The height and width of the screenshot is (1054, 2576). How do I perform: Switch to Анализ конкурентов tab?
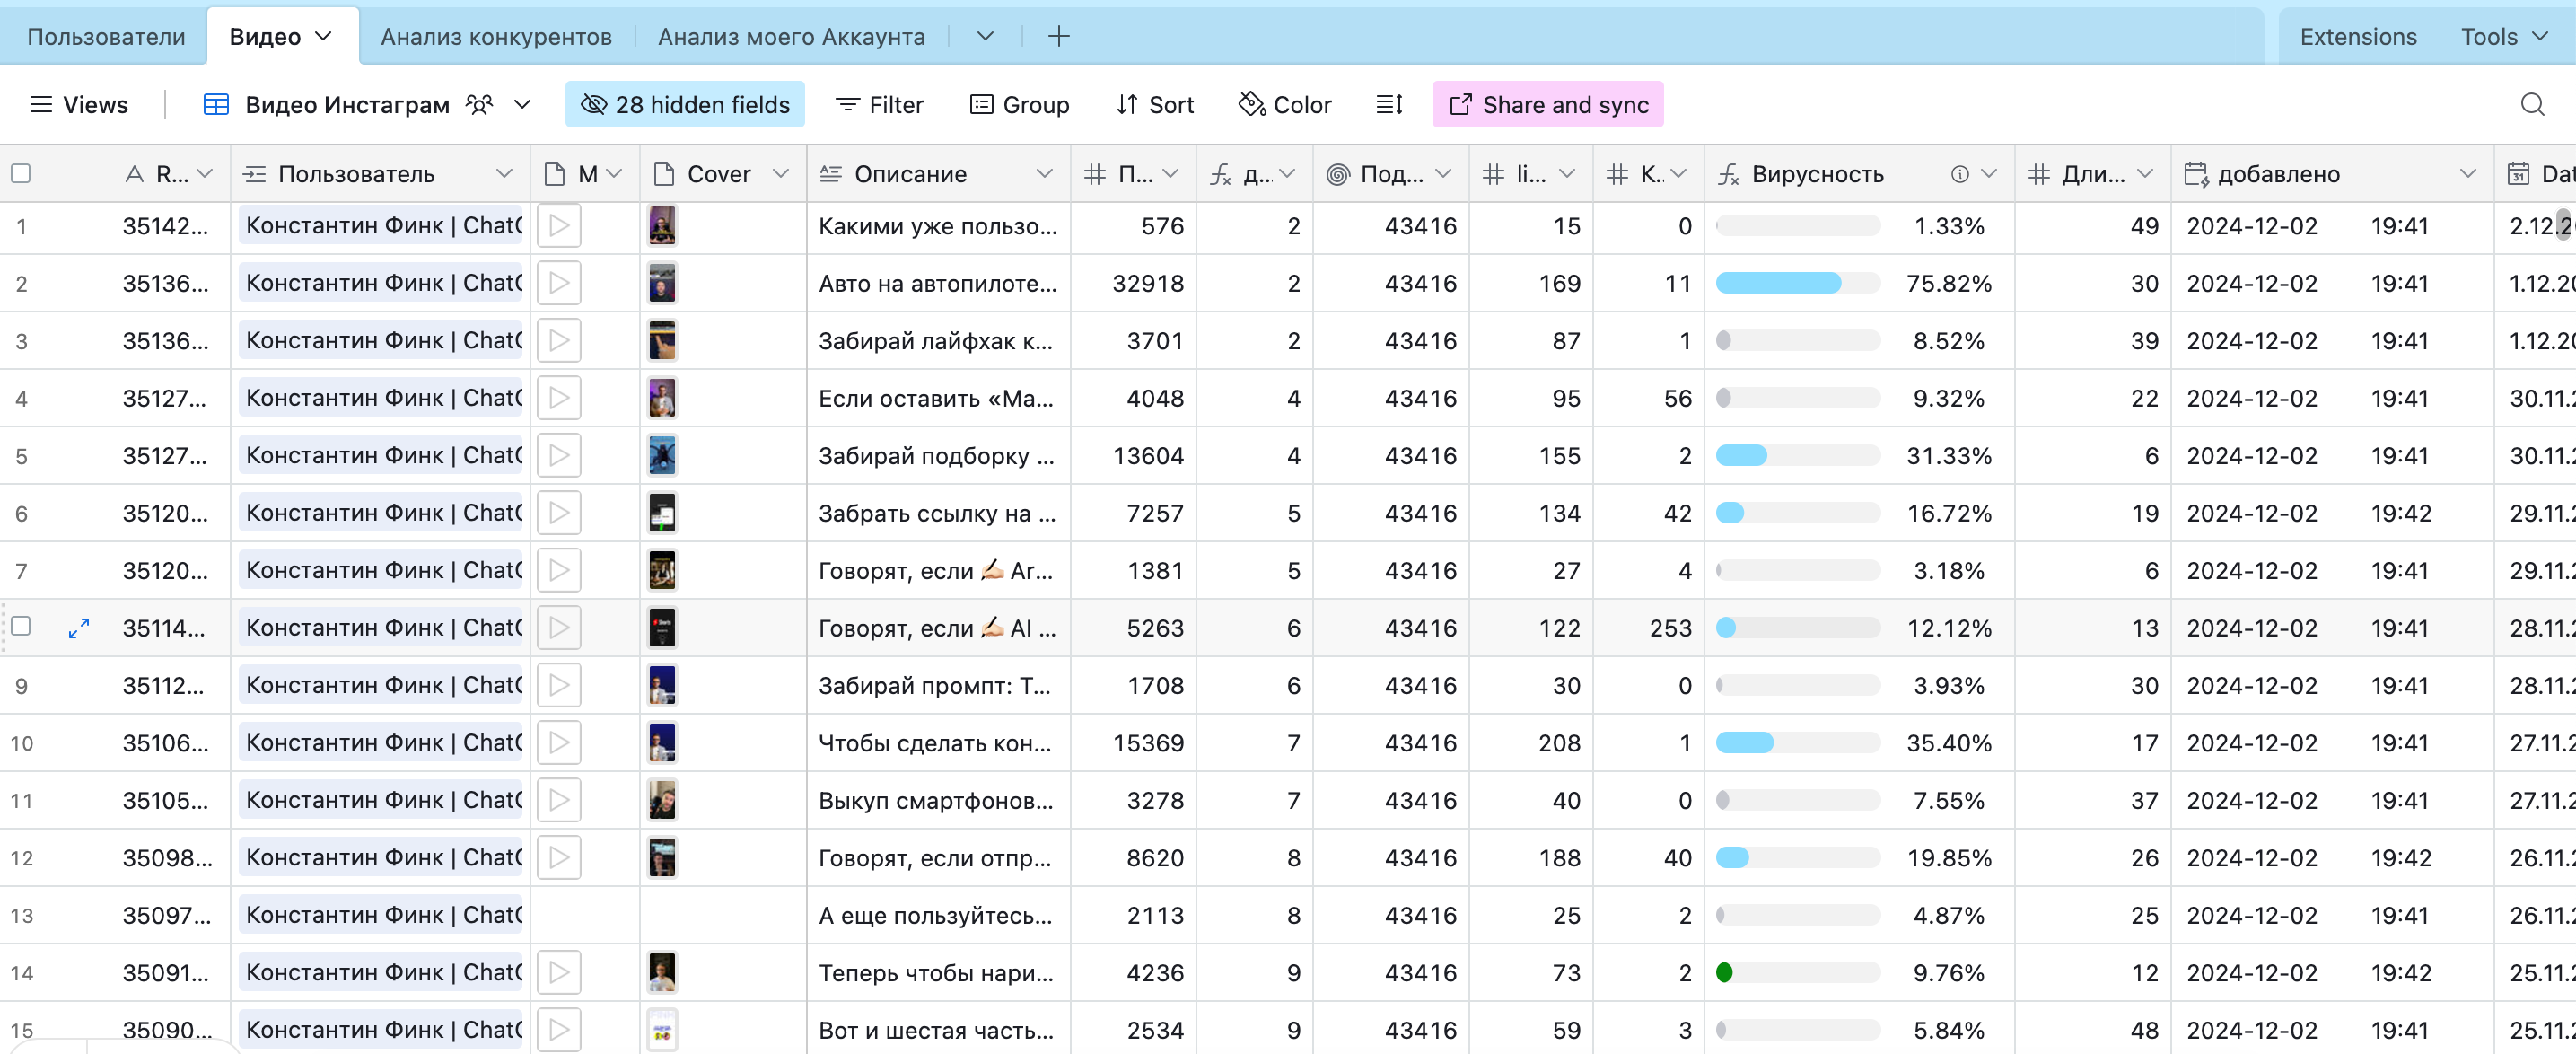(x=496, y=37)
